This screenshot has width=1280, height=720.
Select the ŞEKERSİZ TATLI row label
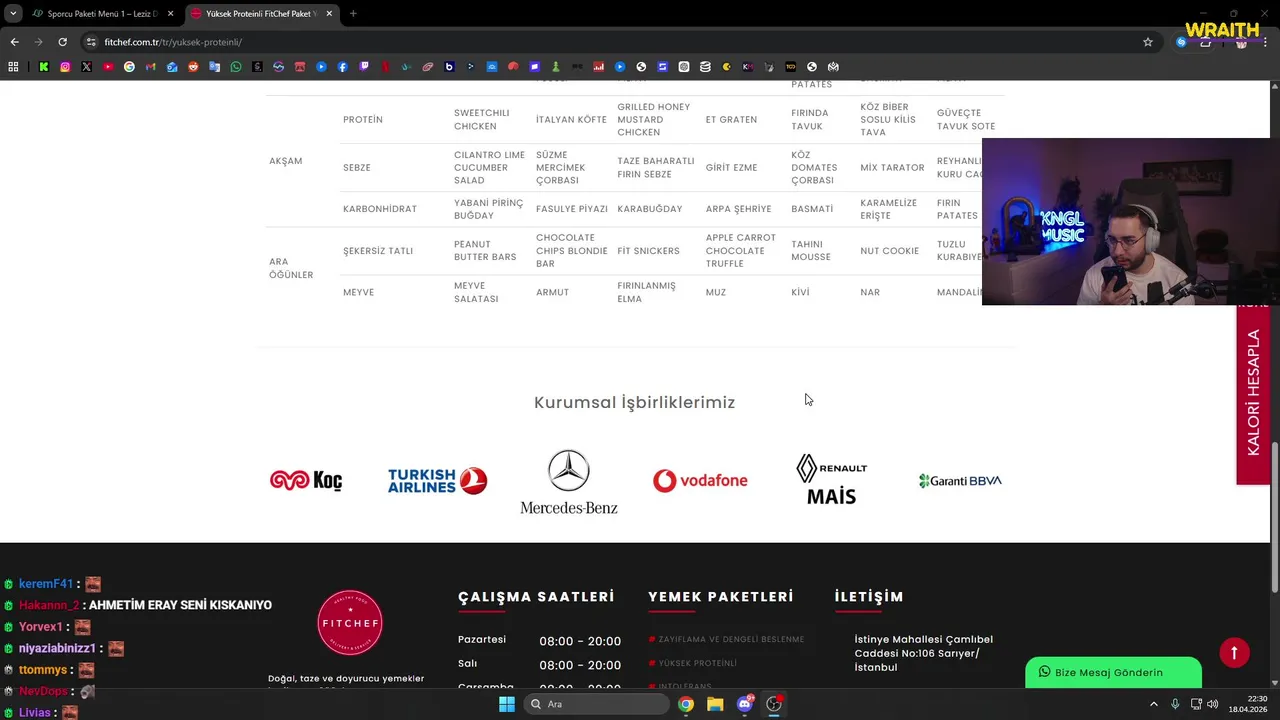click(x=378, y=251)
